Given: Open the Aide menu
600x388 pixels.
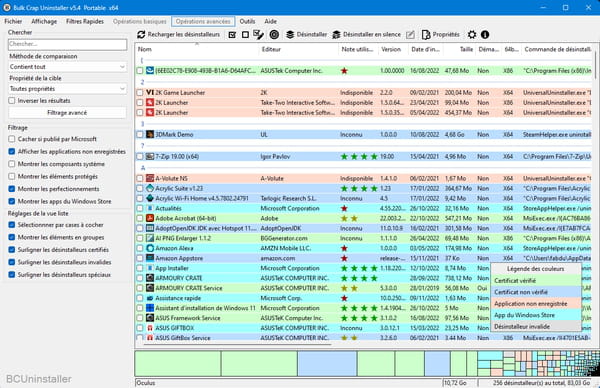Looking at the screenshot, I should pyautogui.click(x=271, y=21).
